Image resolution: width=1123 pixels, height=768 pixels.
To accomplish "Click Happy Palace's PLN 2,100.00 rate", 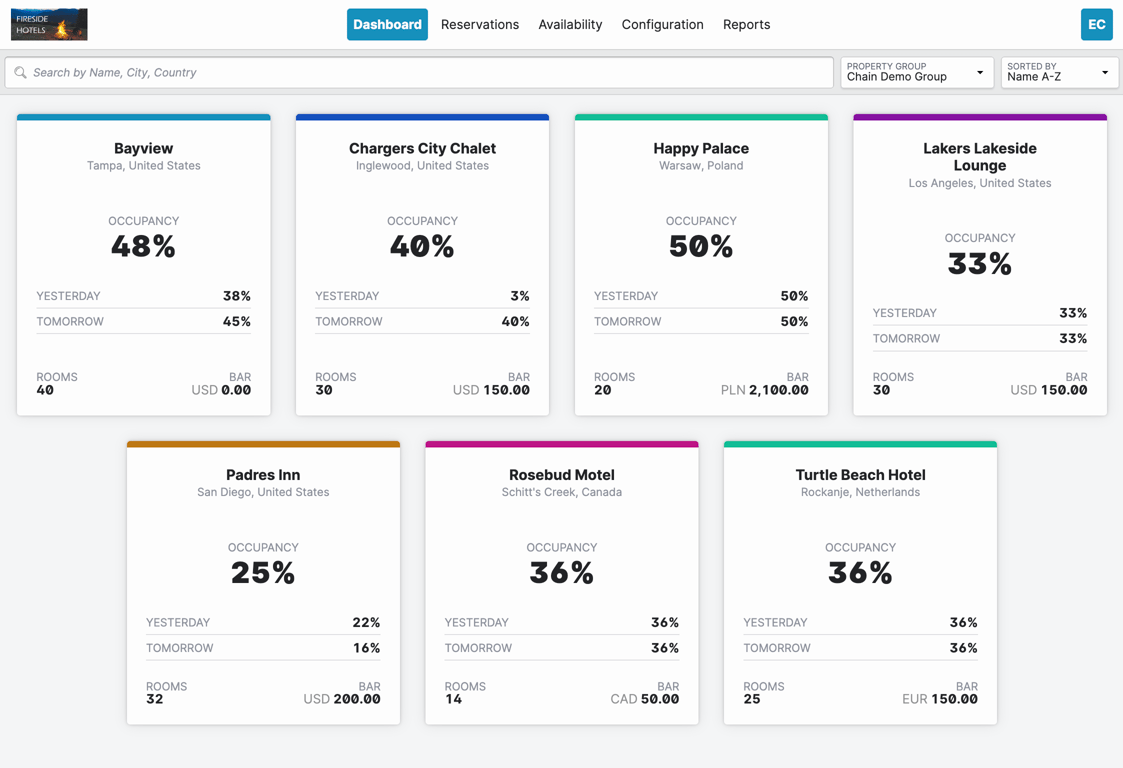I will (764, 390).
